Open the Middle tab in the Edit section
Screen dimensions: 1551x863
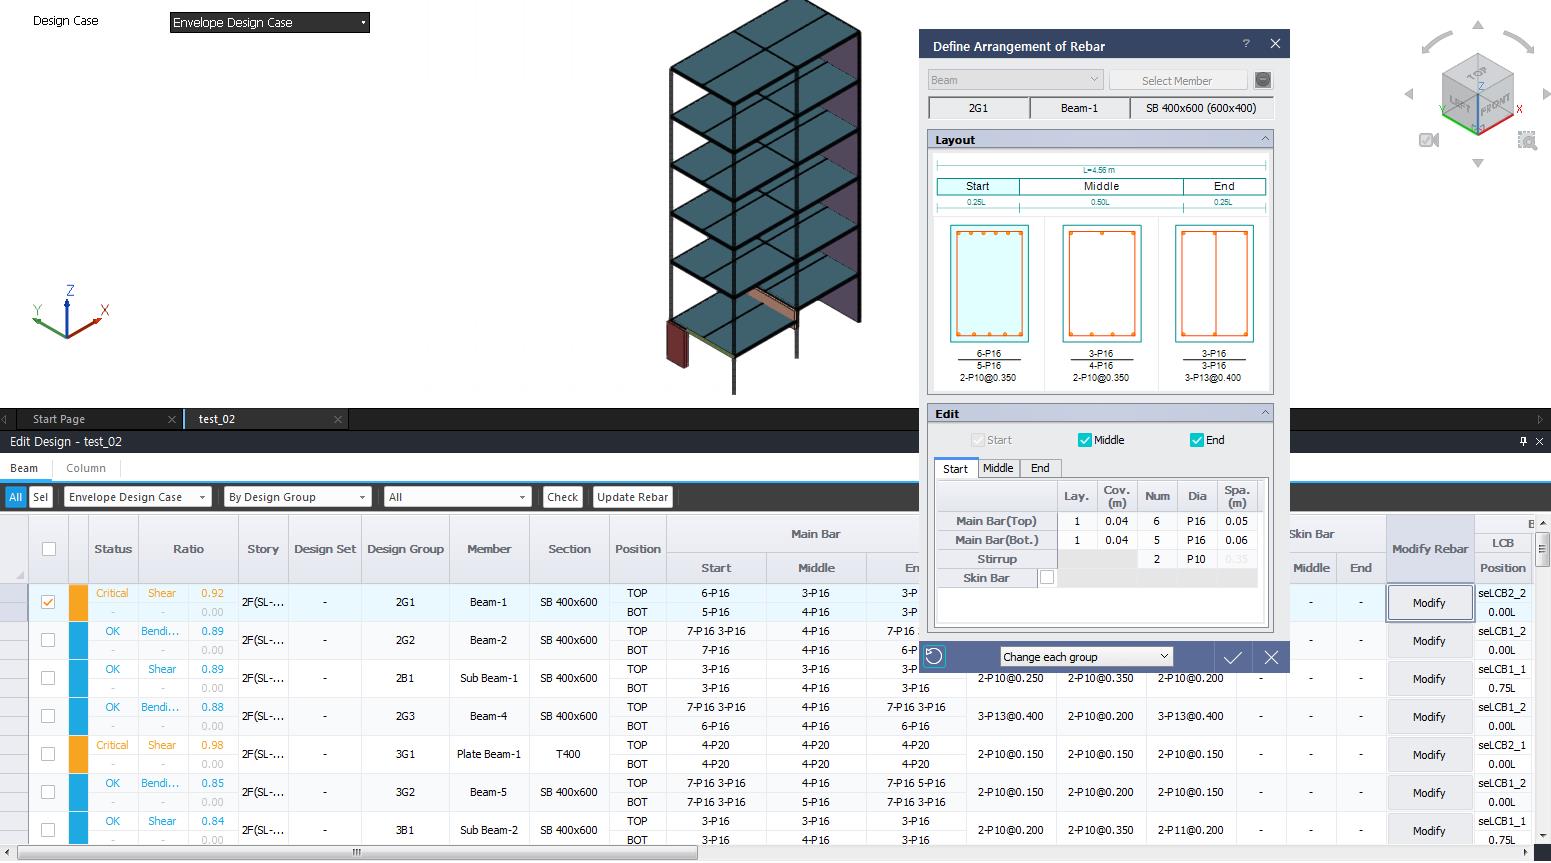click(x=997, y=468)
